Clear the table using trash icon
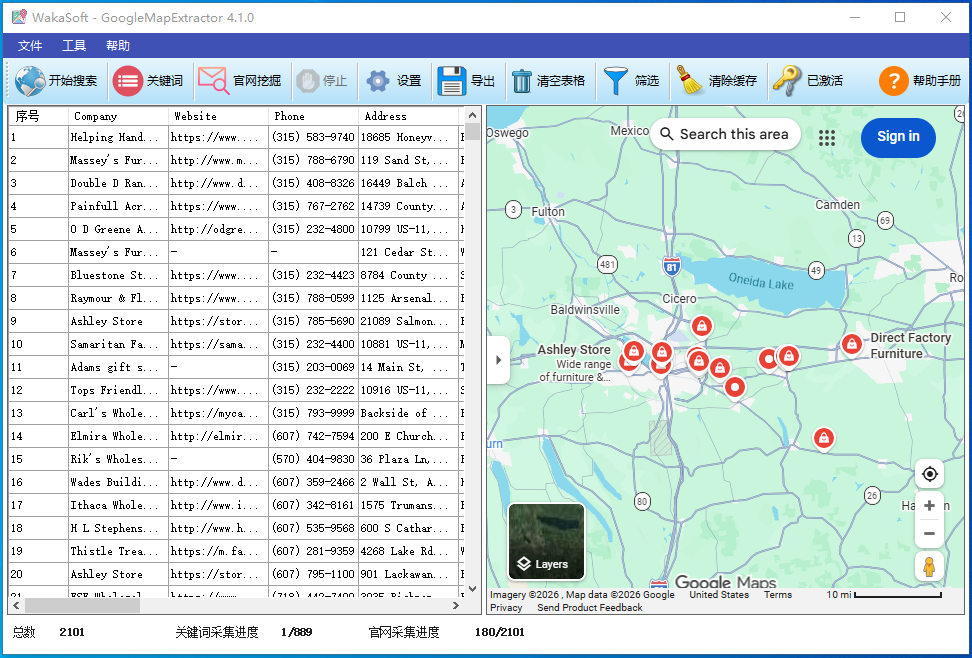Screen dimensions: 972x658 [x=522, y=81]
